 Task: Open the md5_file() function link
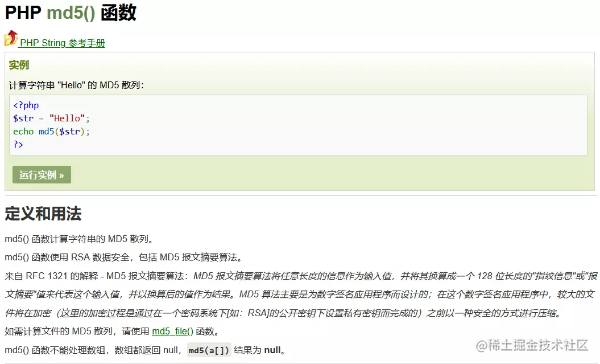[x=173, y=331]
